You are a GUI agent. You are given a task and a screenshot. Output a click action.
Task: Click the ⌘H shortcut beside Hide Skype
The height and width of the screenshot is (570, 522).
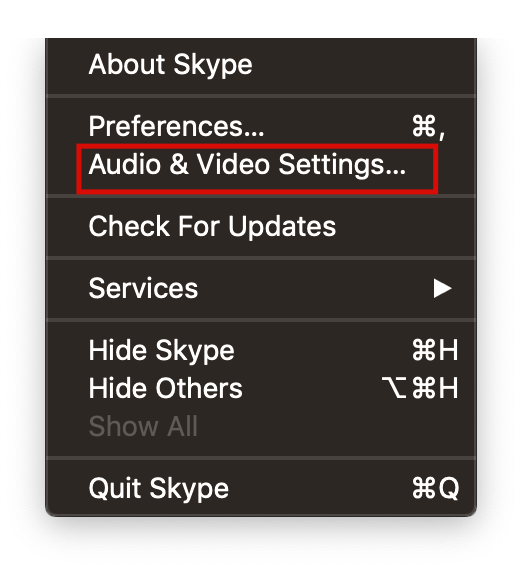tap(435, 350)
